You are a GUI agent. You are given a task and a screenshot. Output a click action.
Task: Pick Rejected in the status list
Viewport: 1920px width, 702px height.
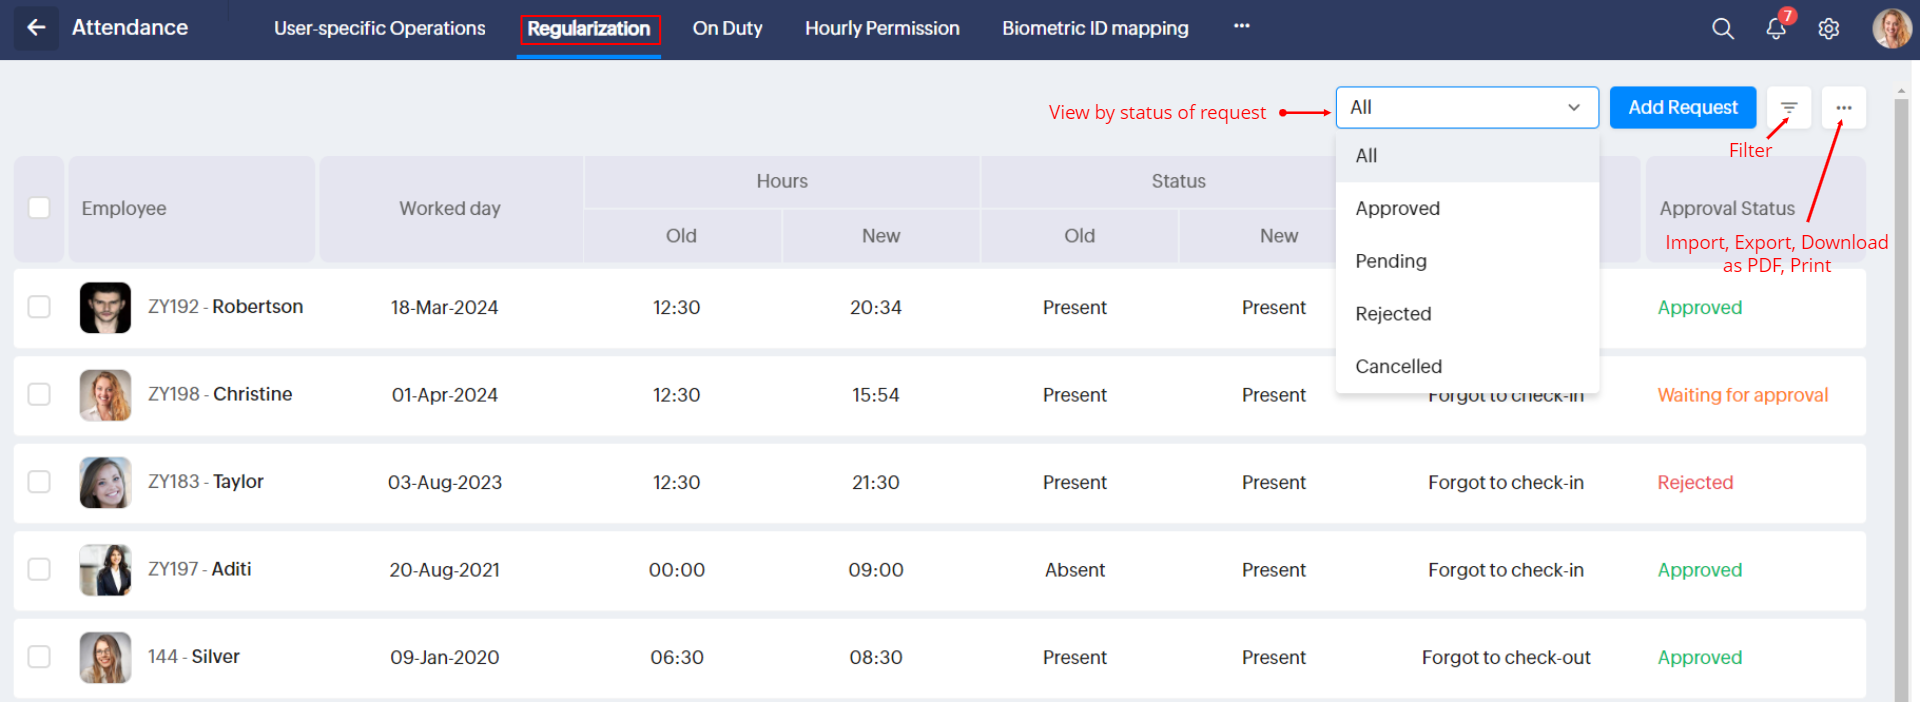[1393, 314]
